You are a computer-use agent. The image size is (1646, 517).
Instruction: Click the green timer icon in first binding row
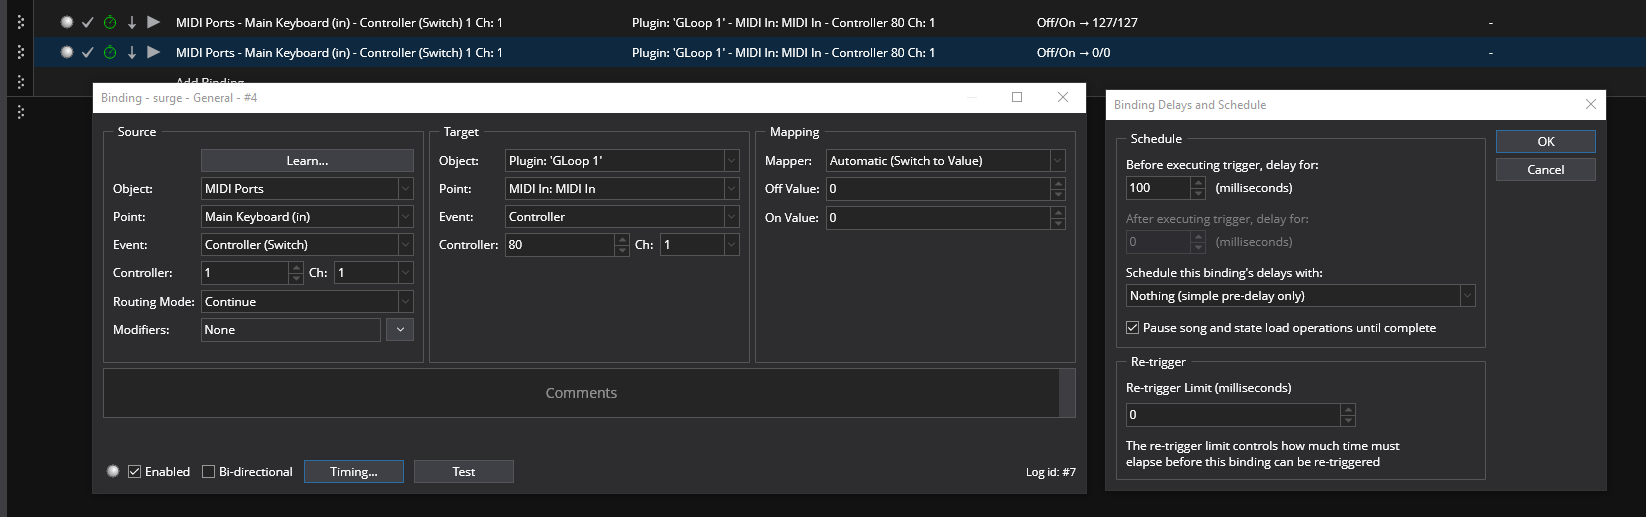(x=110, y=22)
